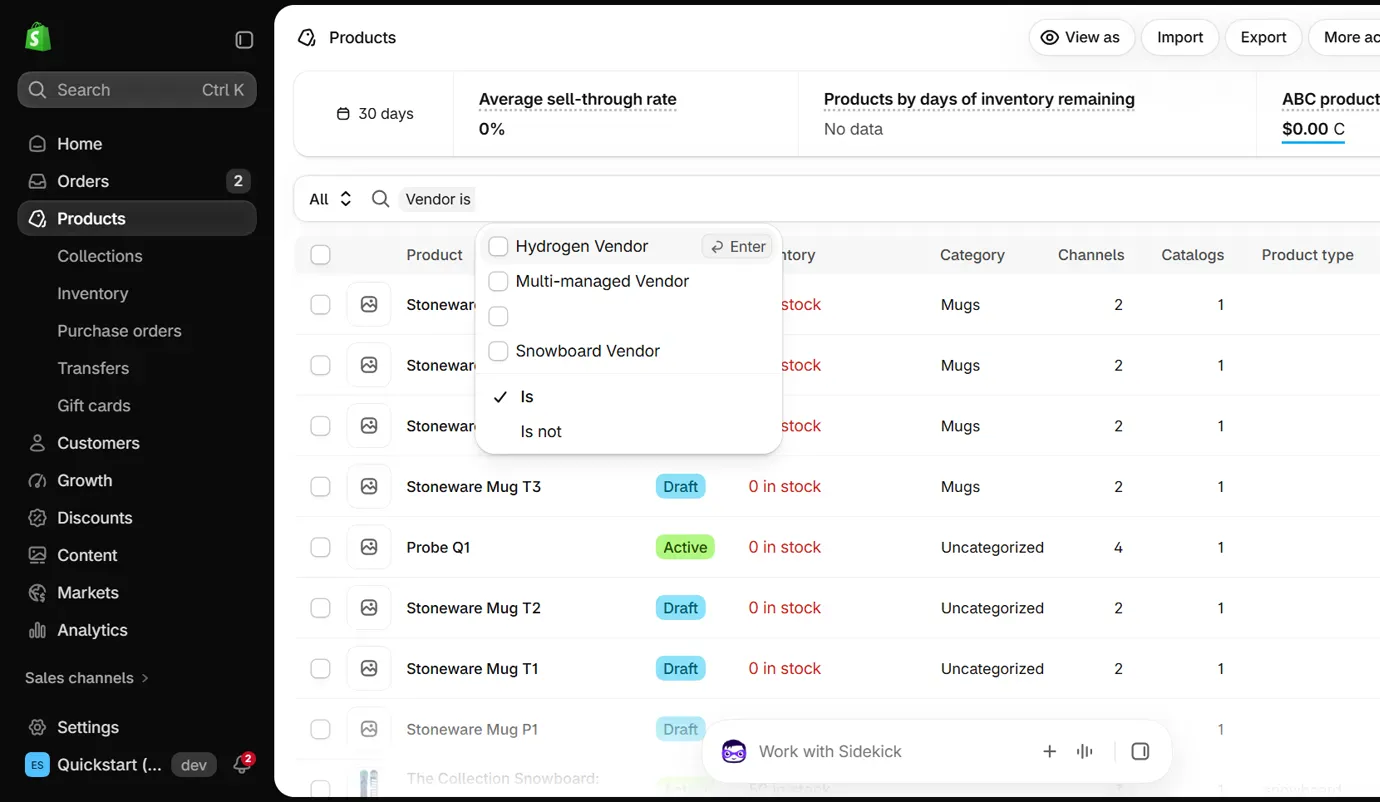Start voice input in Sidekick bar

click(x=1085, y=752)
